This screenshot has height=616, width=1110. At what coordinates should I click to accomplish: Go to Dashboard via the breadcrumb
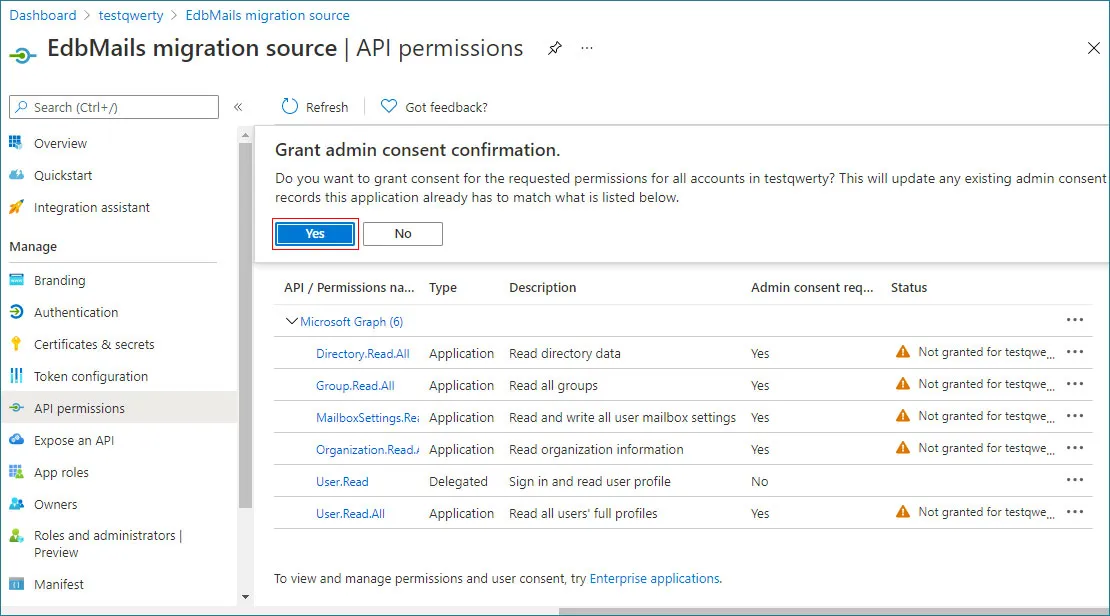coord(42,15)
